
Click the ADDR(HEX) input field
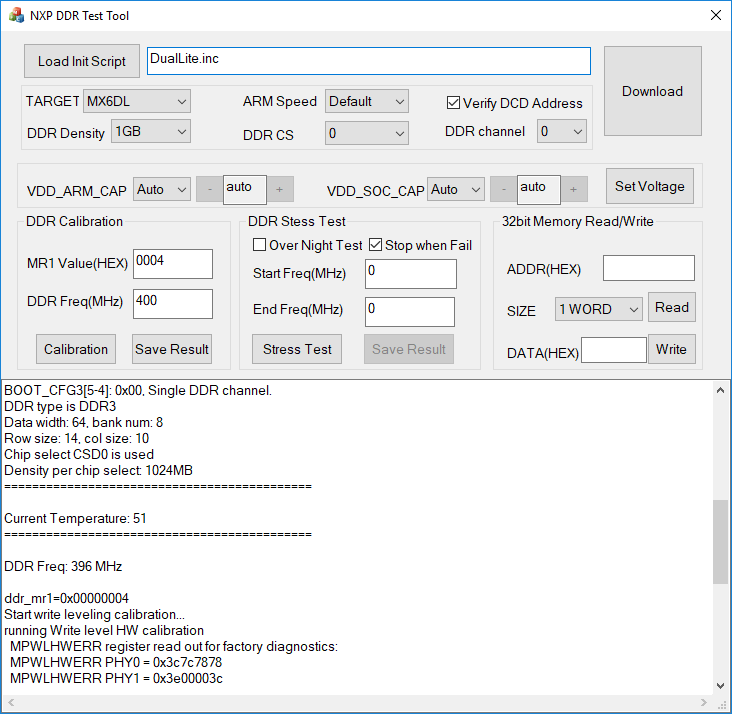tap(649, 268)
